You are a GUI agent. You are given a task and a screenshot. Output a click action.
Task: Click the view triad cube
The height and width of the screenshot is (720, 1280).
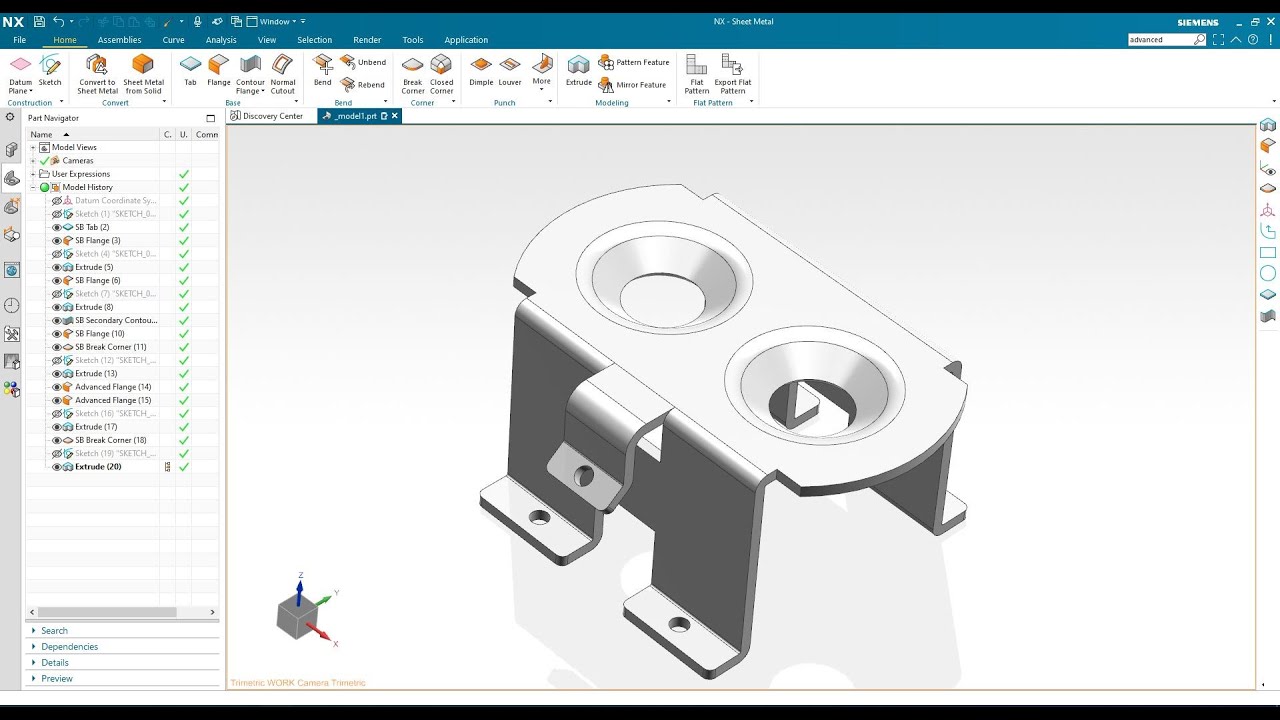[297, 618]
